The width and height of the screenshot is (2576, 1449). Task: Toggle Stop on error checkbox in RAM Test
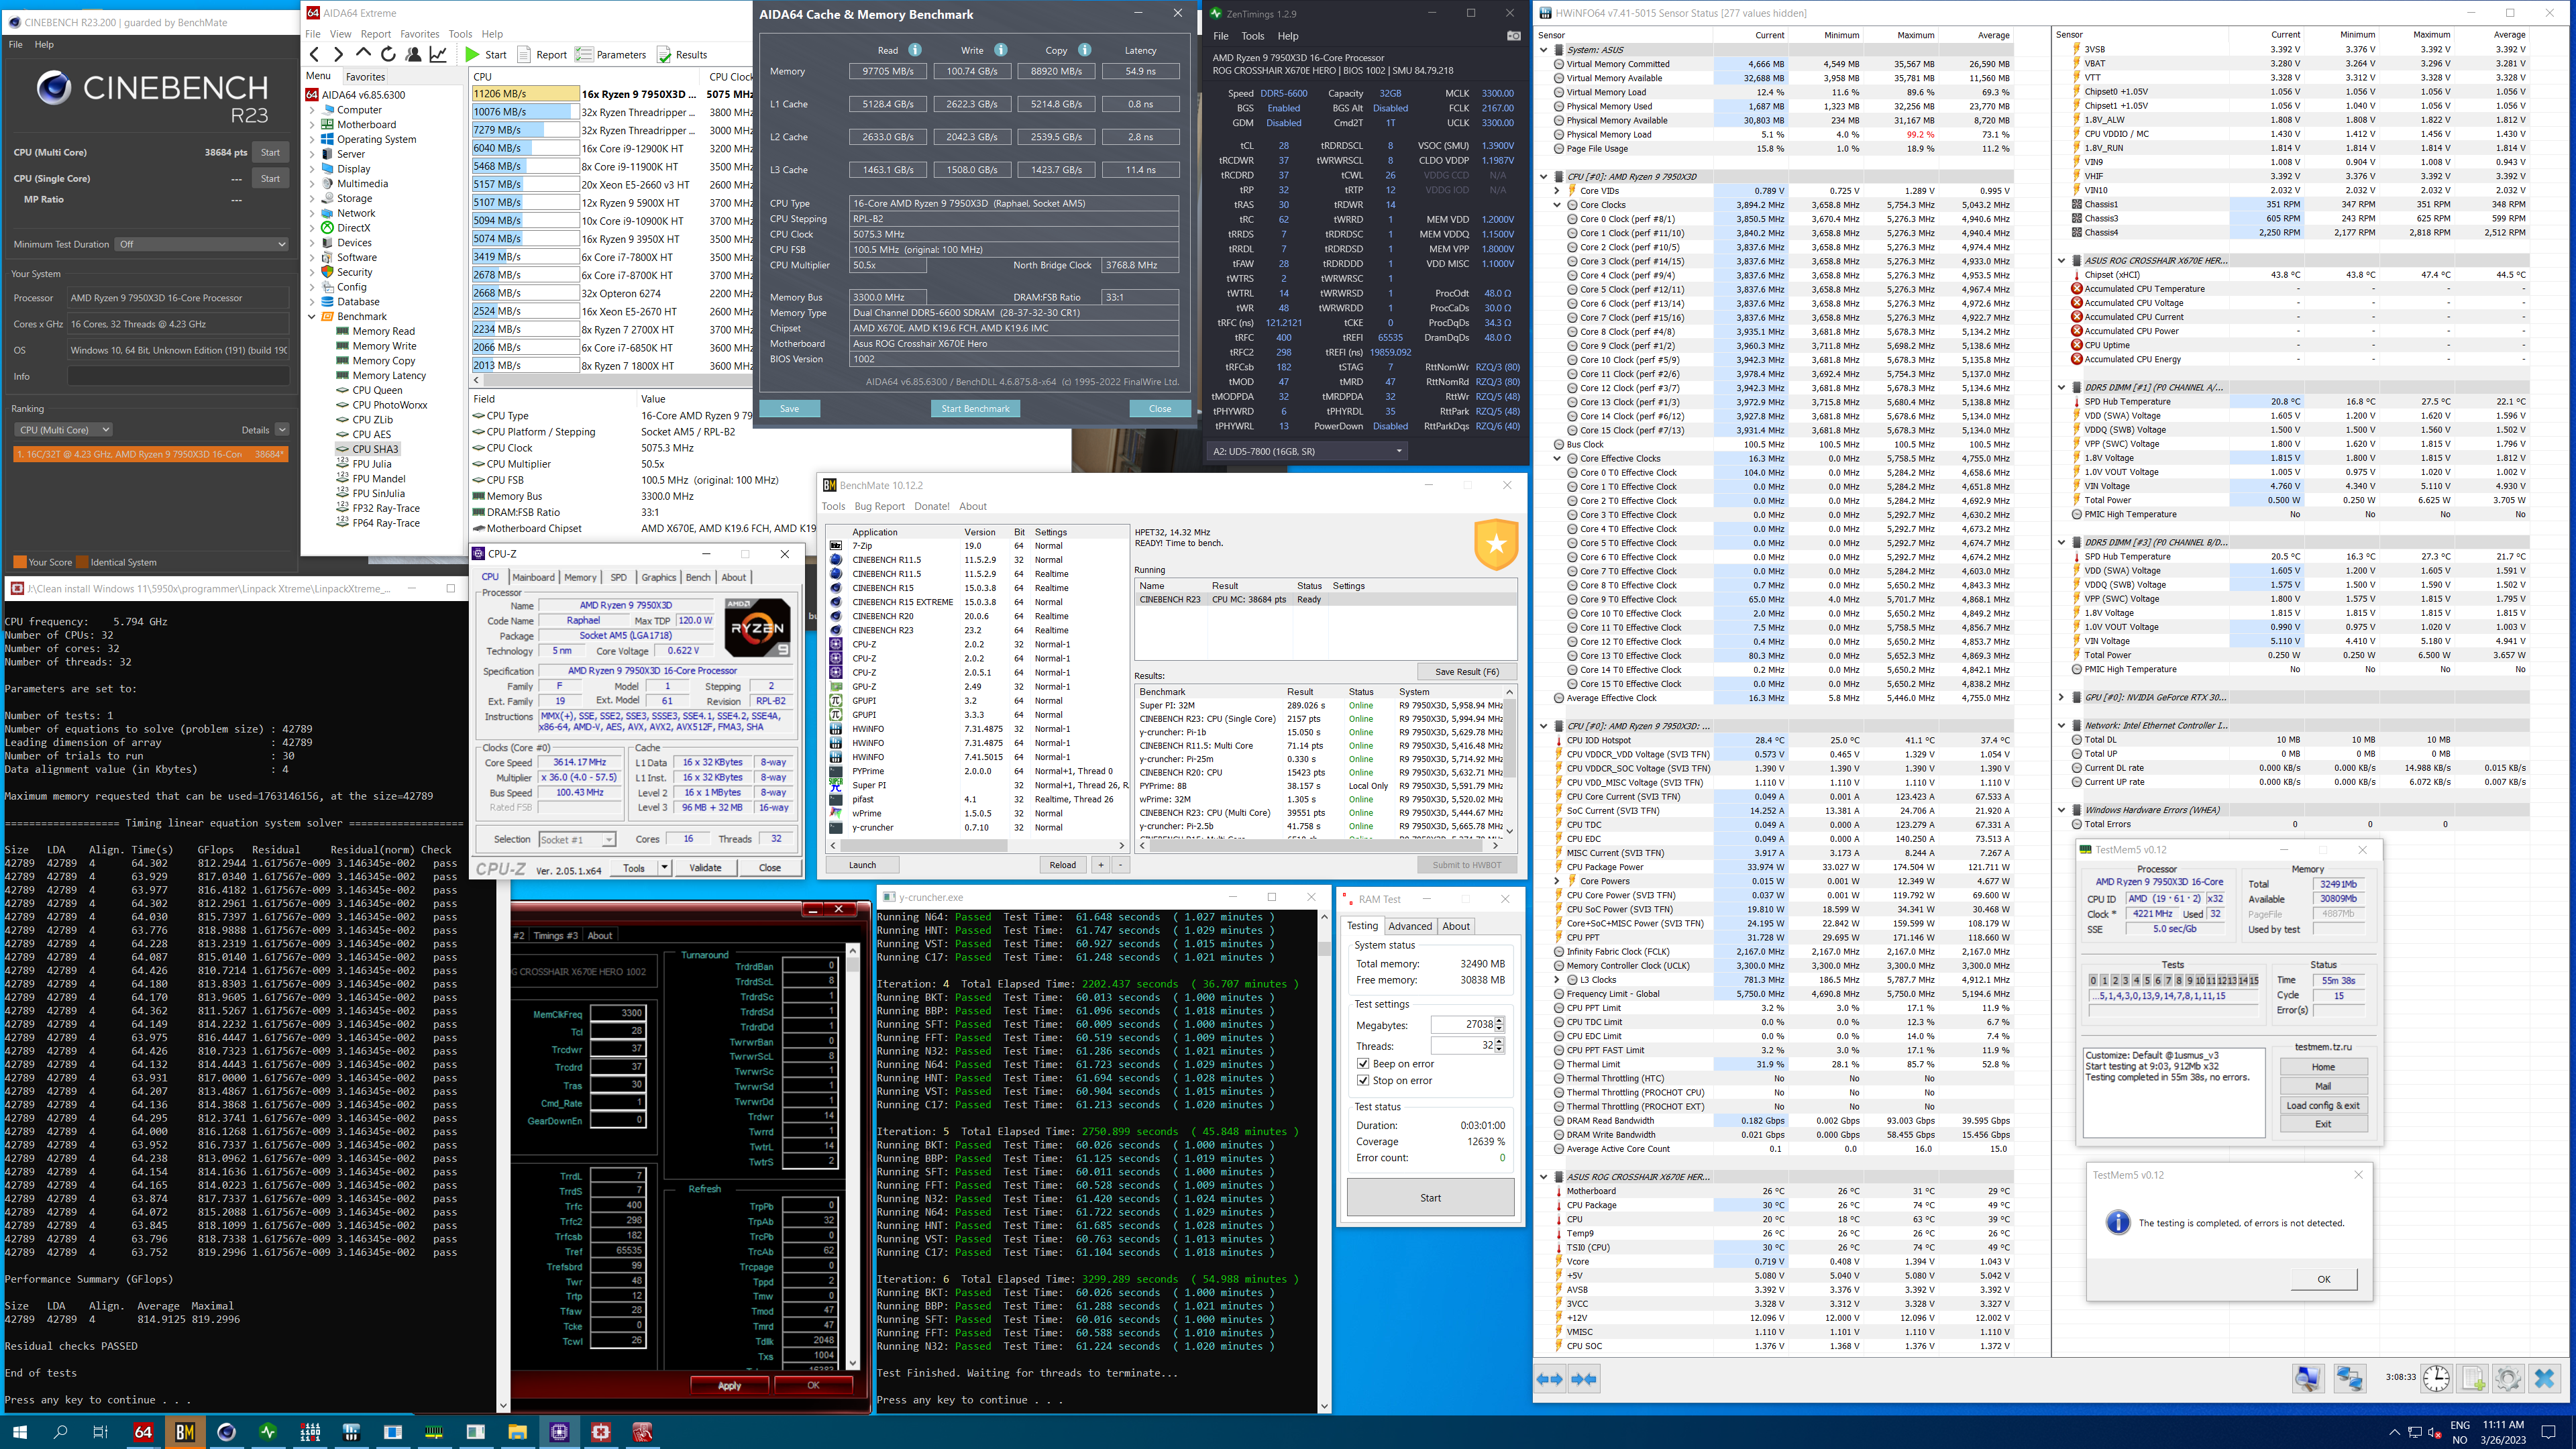pyautogui.click(x=1362, y=1081)
